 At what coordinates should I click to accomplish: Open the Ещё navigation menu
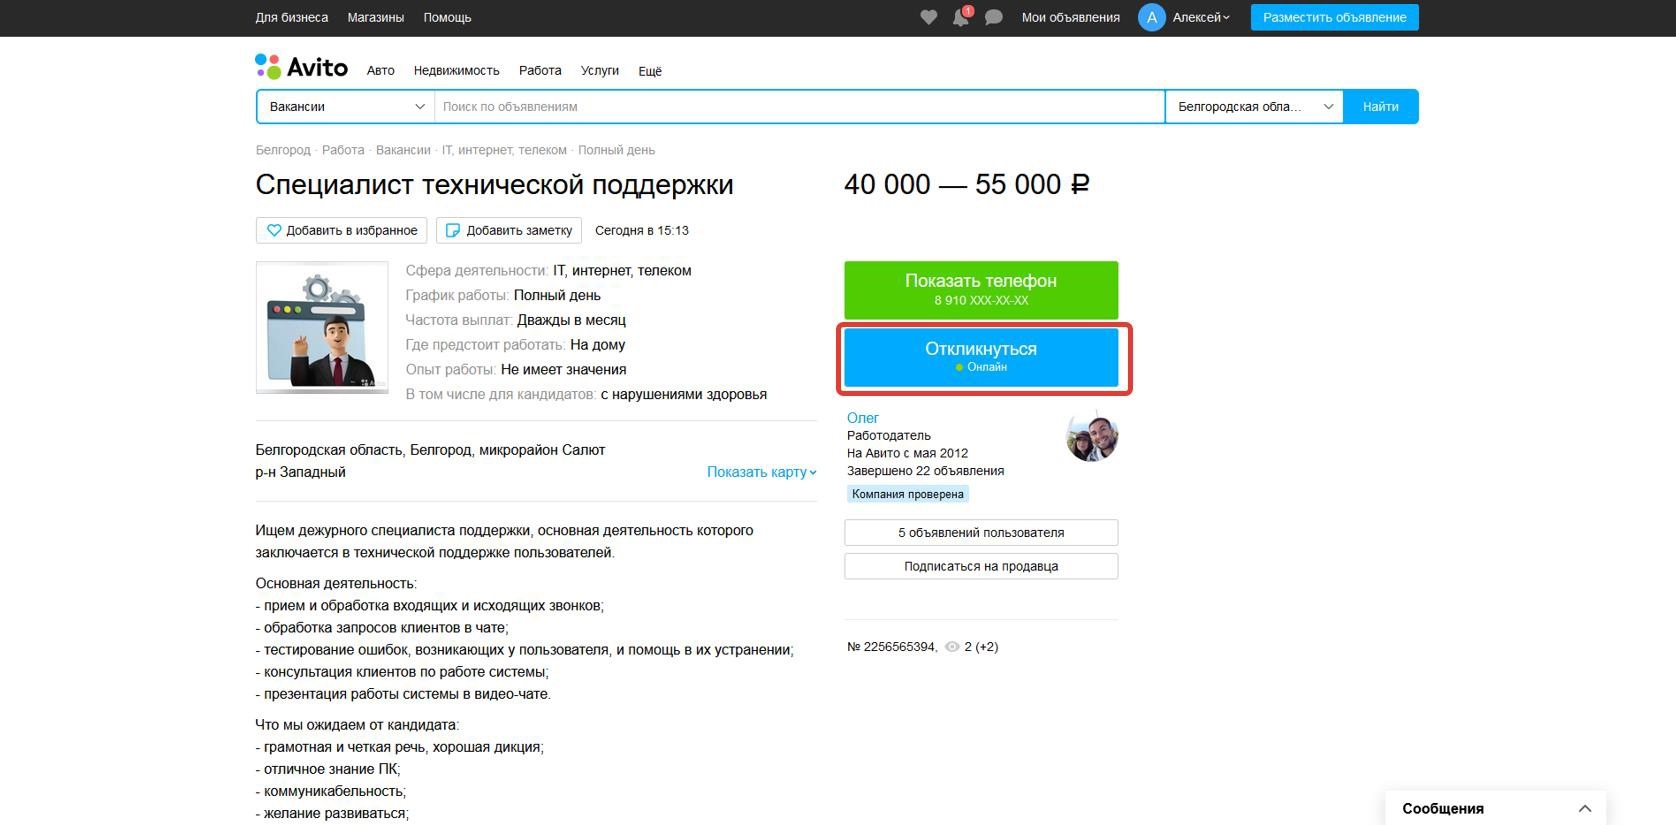(650, 71)
